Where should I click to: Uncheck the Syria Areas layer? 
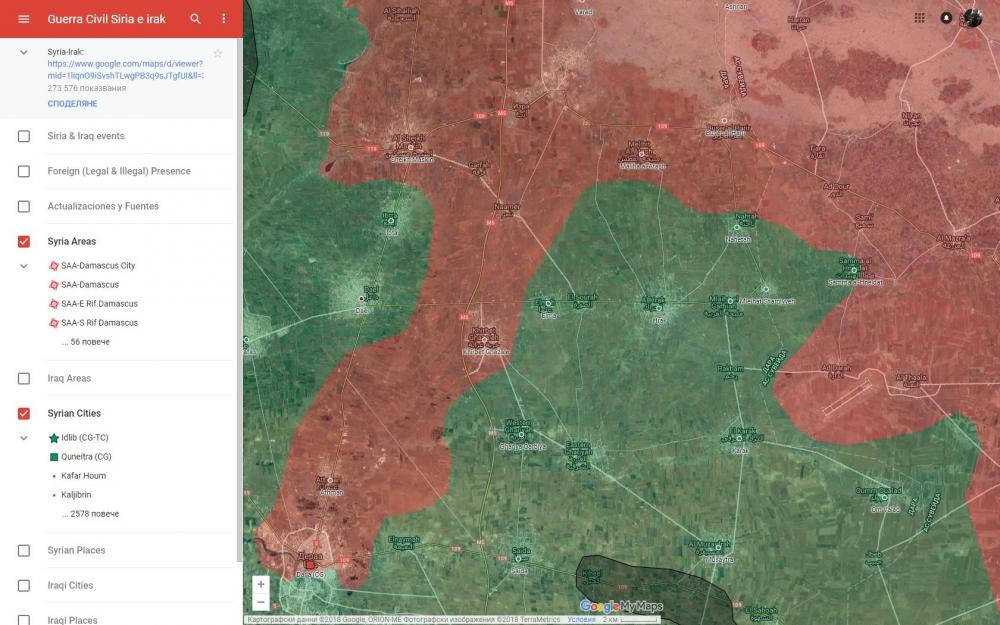click(x=24, y=241)
